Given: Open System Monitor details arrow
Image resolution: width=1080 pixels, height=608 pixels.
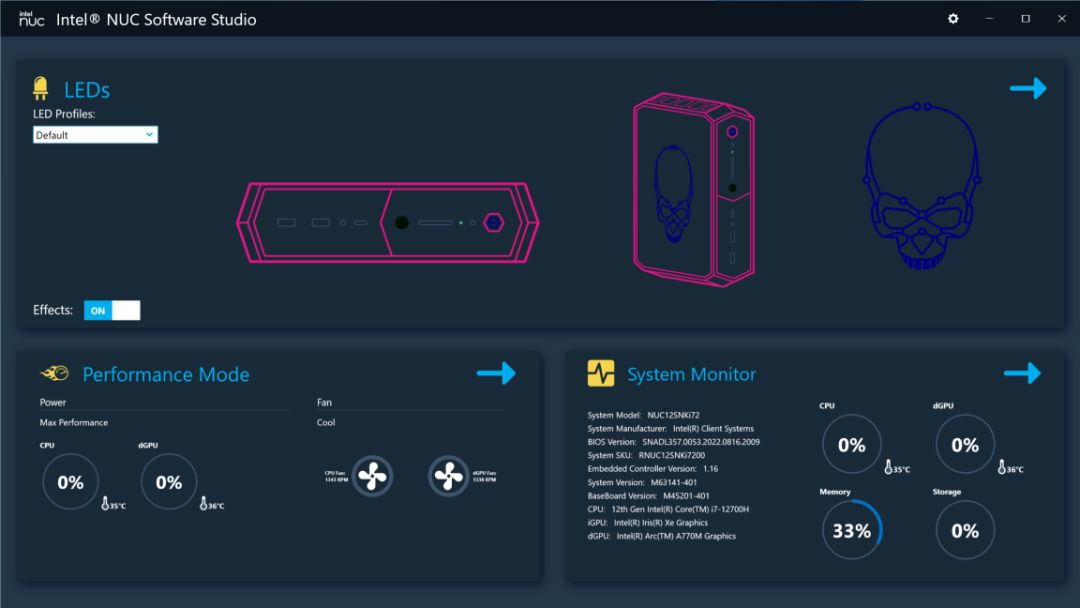Looking at the screenshot, I should pos(1022,373).
